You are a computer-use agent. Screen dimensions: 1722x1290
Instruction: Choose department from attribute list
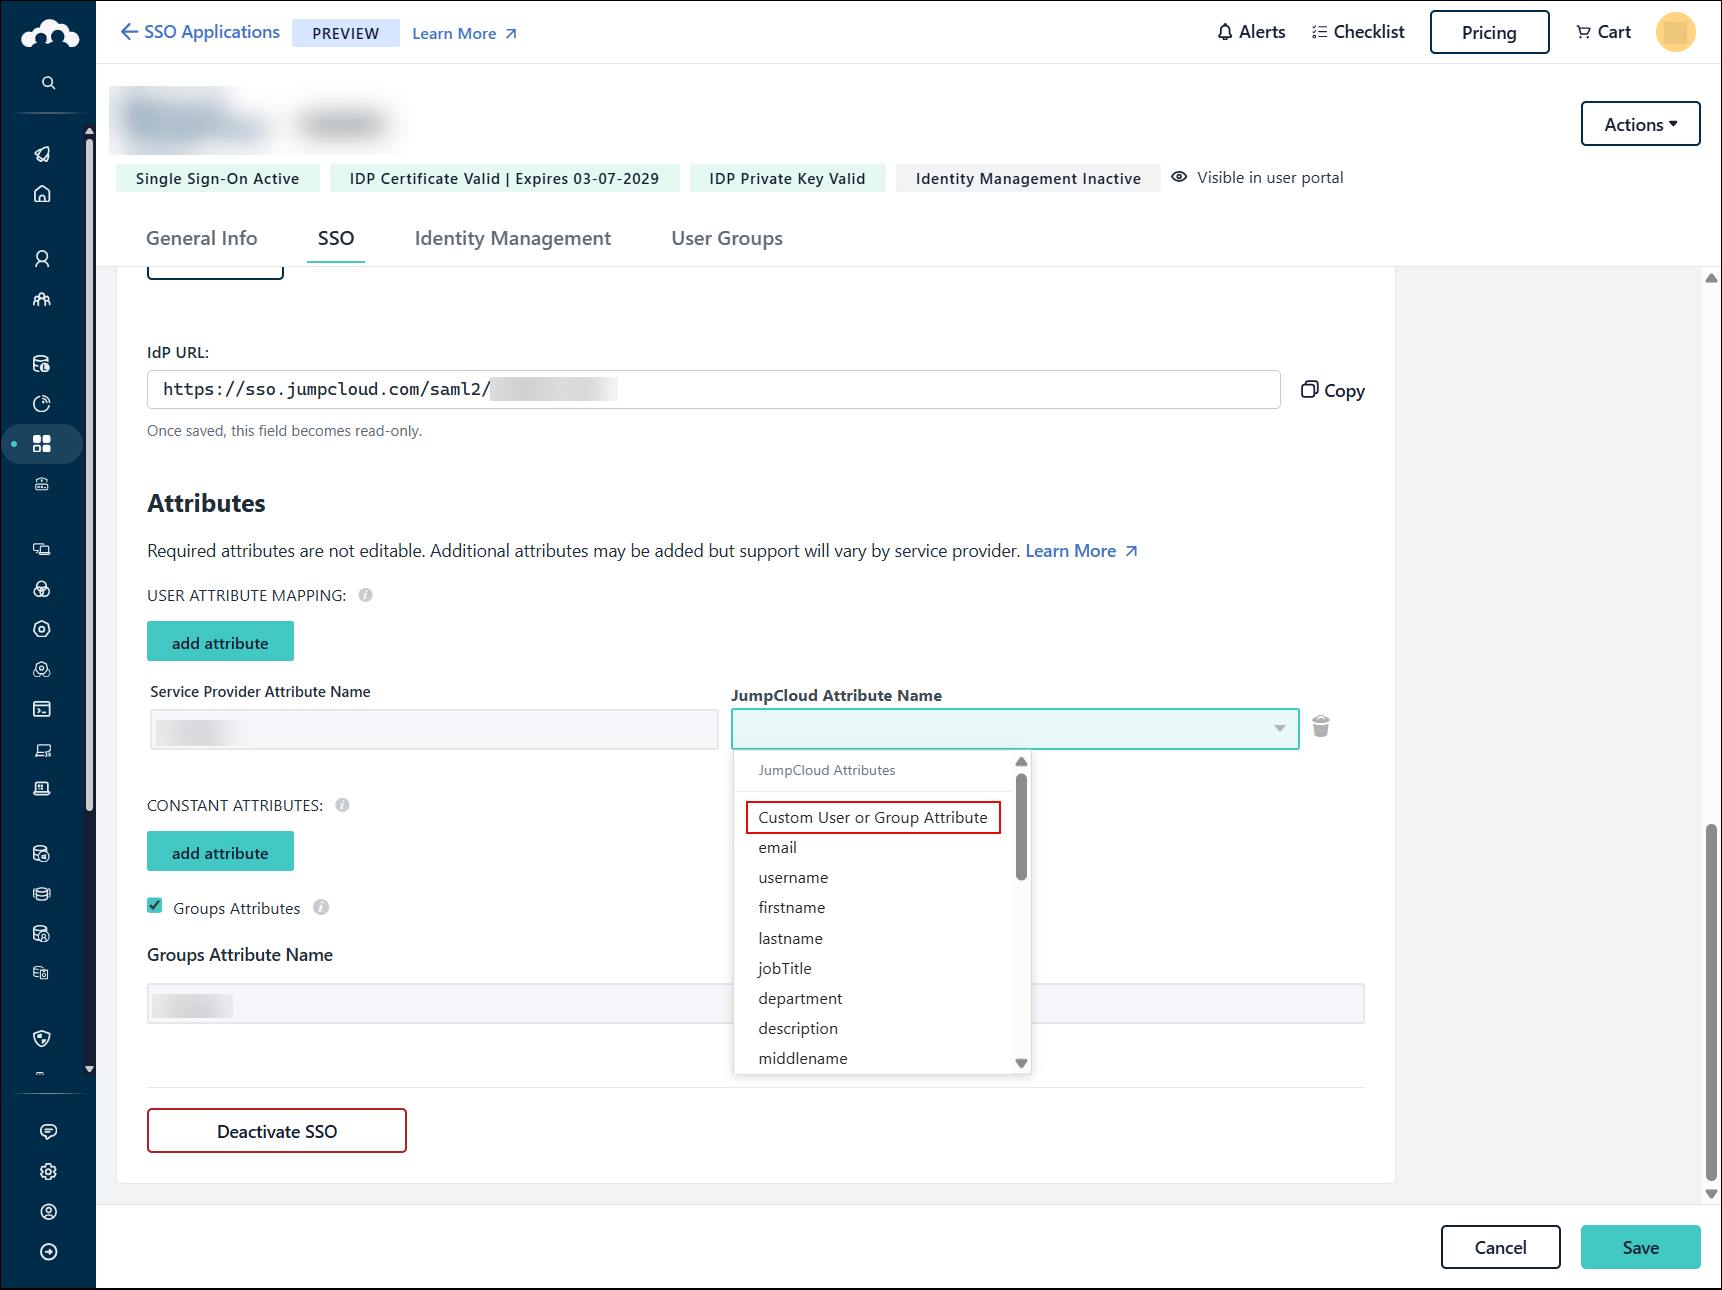pos(800,999)
